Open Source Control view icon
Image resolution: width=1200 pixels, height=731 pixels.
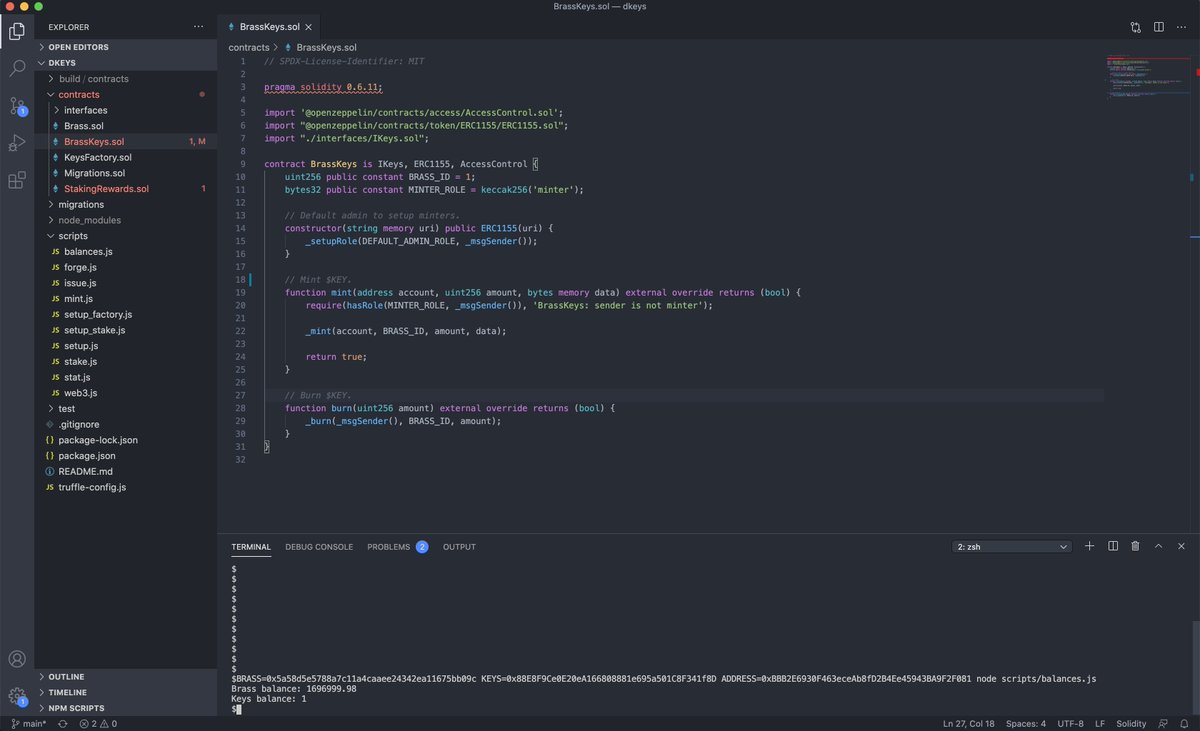17,105
